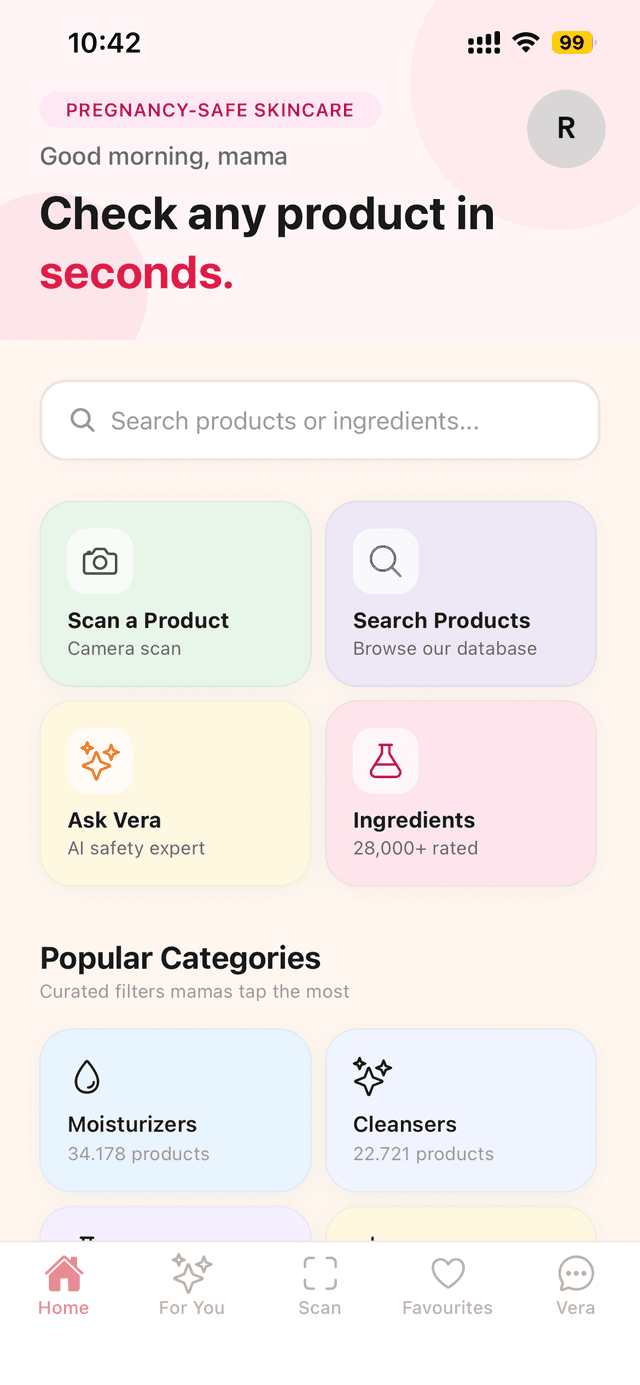Image resolution: width=640 pixels, height=1385 pixels.
Task: Tap the sparkles icon on Cleansers card
Action: point(371,1077)
